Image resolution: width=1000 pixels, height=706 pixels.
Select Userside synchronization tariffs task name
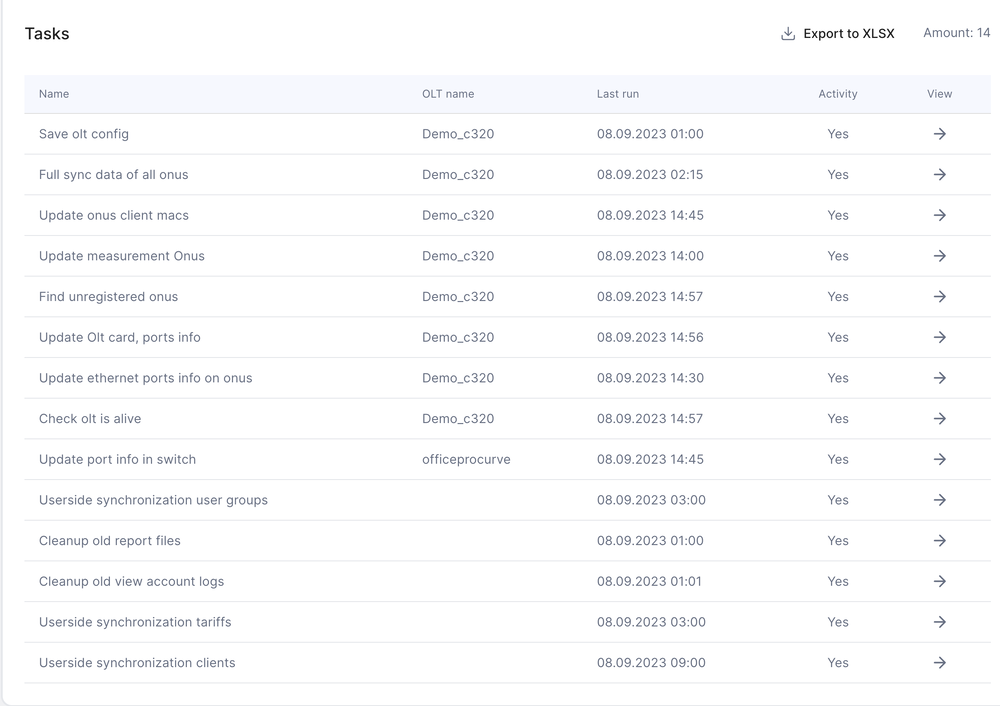[x=135, y=622]
